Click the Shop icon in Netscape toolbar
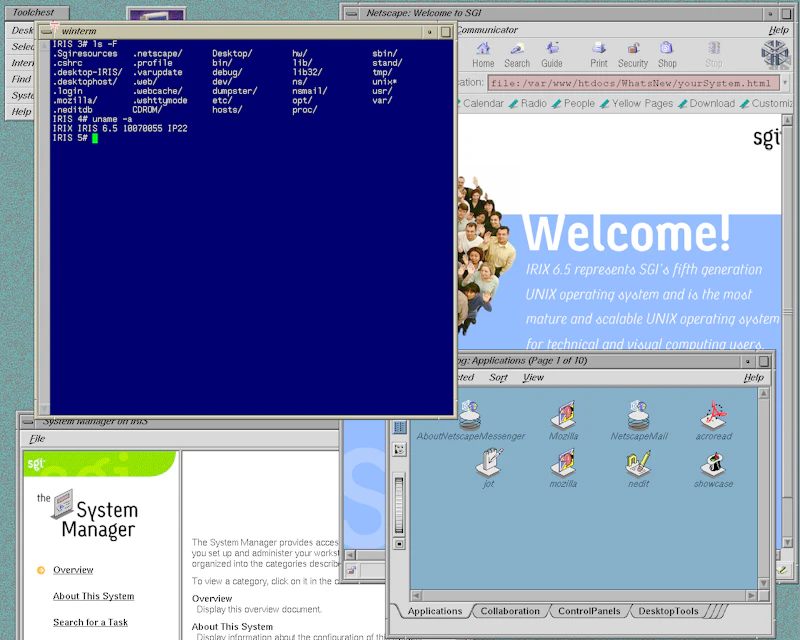 667,55
